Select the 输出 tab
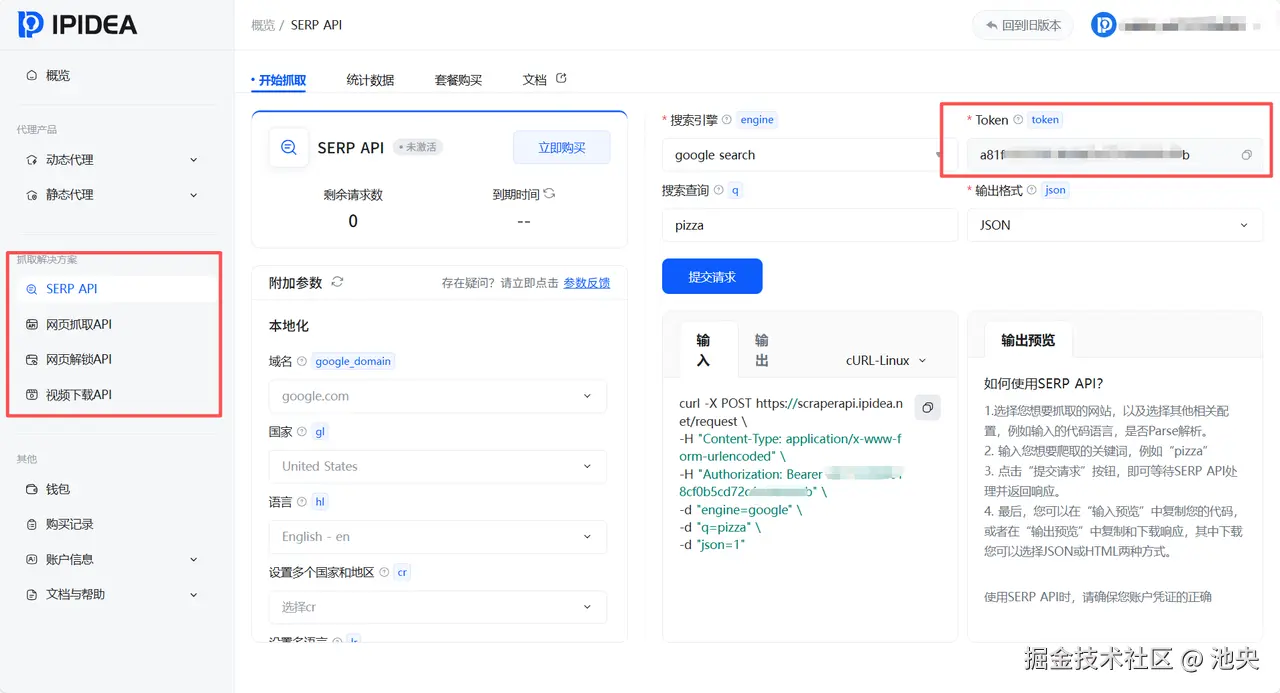 point(762,350)
